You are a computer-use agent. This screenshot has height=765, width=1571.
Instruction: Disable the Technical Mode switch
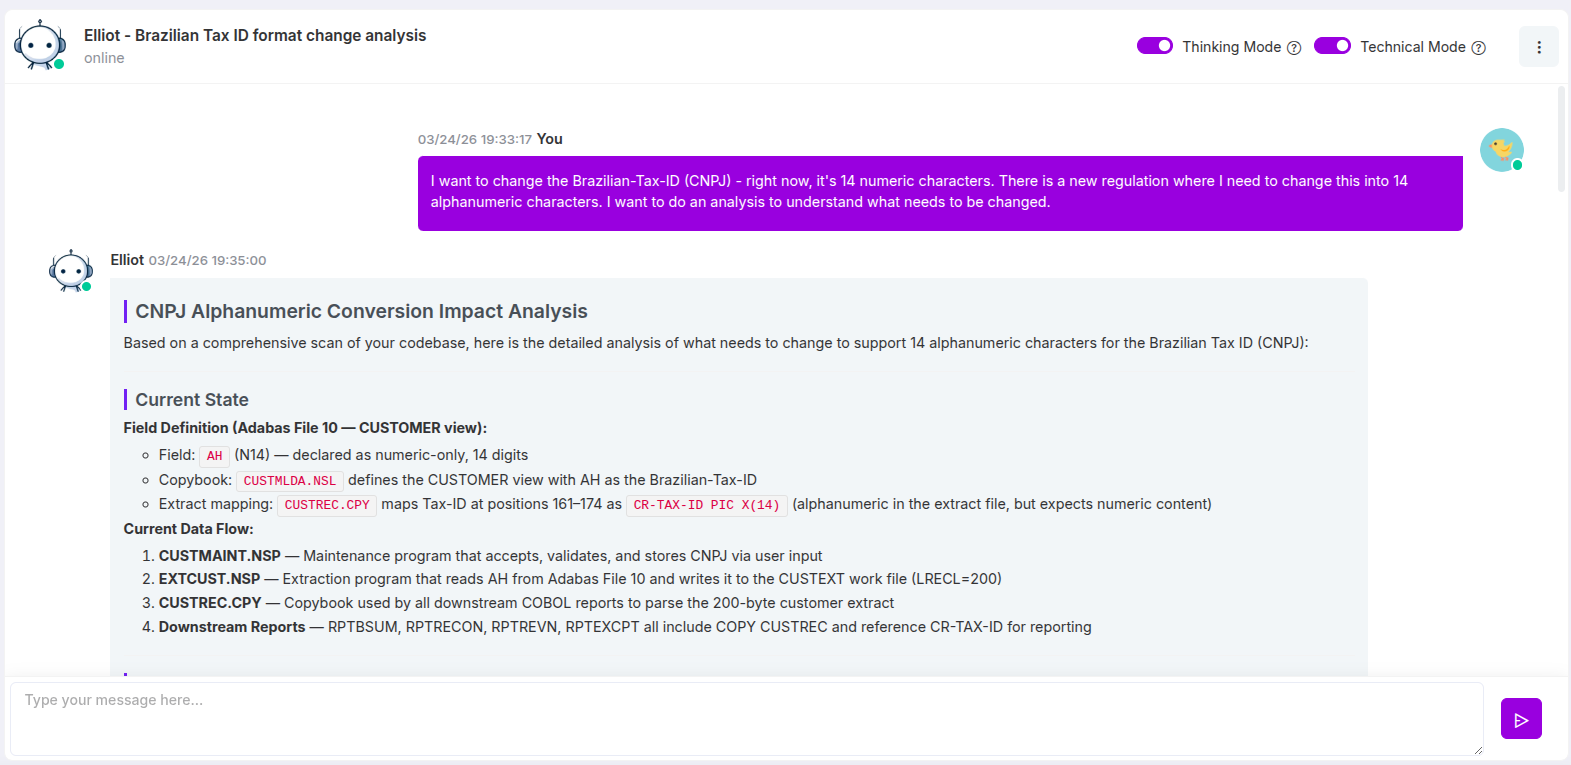click(x=1332, y=46)
